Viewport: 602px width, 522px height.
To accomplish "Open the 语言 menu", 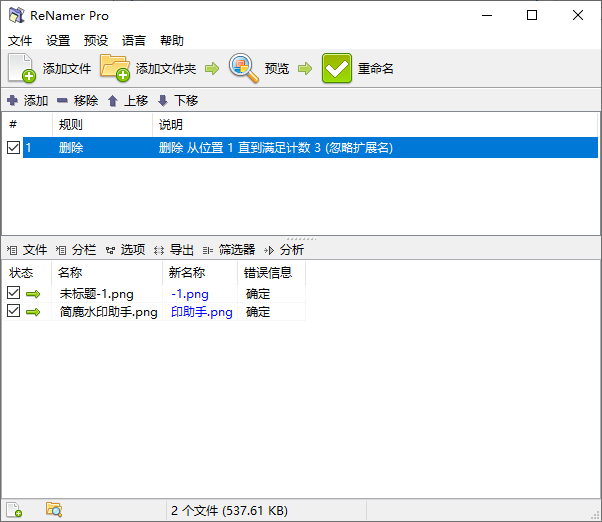I will (x=134, y=41).
